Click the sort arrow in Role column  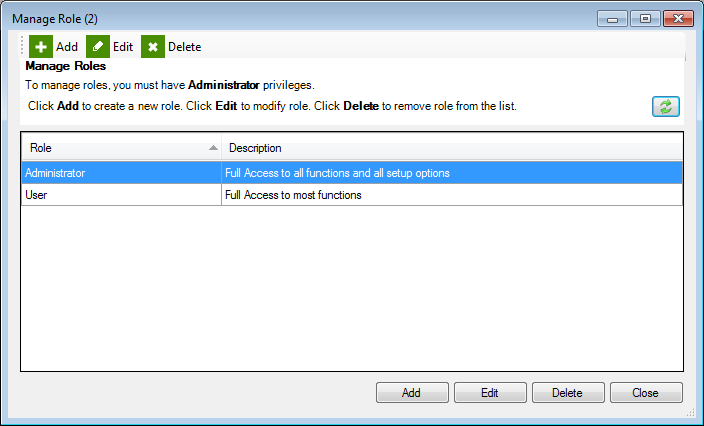coord(213,148)
